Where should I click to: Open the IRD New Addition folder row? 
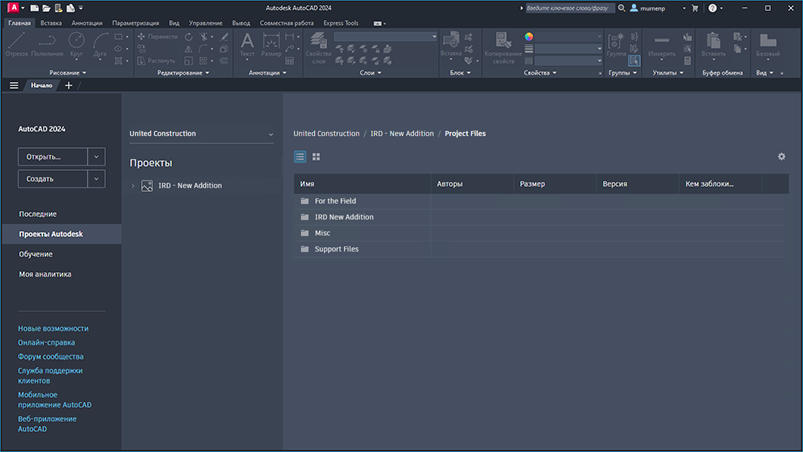pyautogui.click(x=539, y=217)
